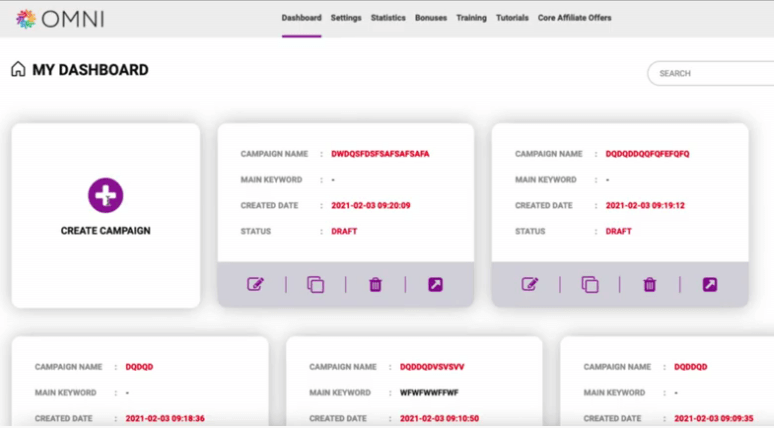Open the Tutorials tab

point(512,18)
